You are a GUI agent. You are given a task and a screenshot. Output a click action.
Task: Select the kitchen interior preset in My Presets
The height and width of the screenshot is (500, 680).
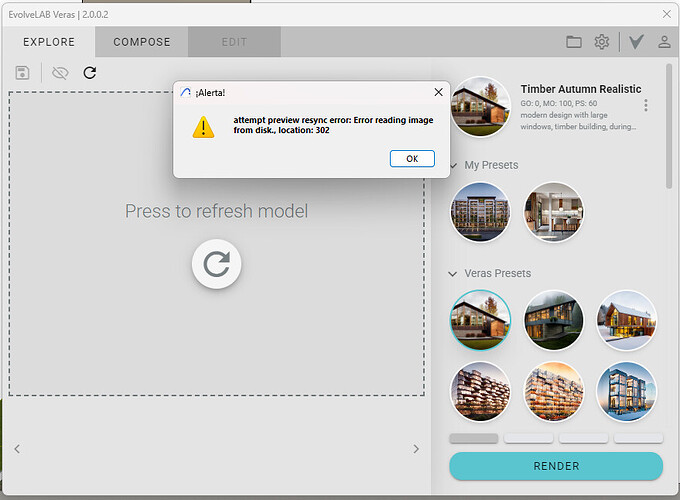click(x=553, y=212)
